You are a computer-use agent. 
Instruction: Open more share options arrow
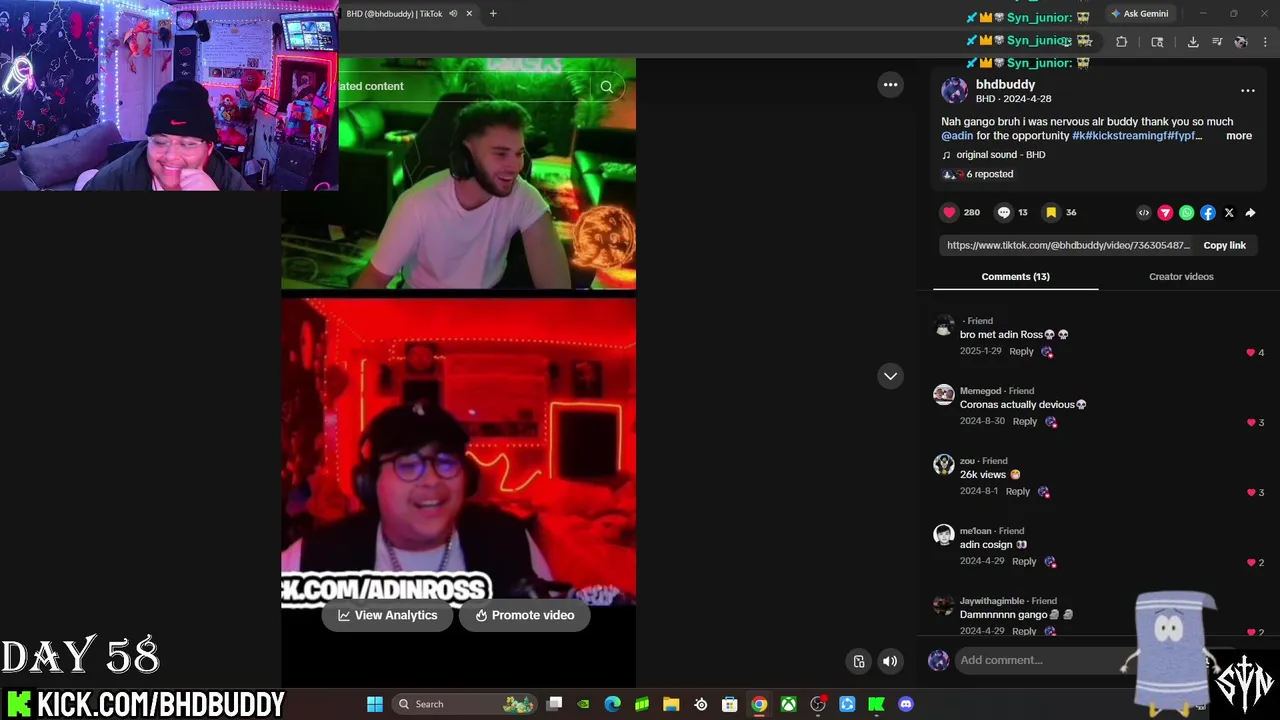click(1250, 213)
